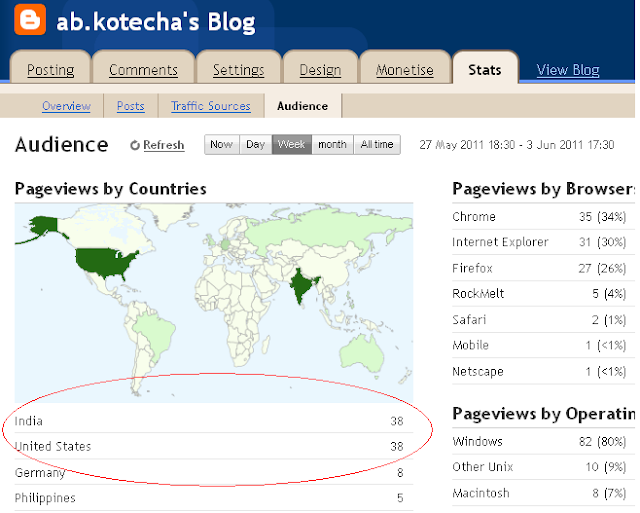Click the Safari browser row
Viewport: 640px width, 513px height.
click(543, 320)
